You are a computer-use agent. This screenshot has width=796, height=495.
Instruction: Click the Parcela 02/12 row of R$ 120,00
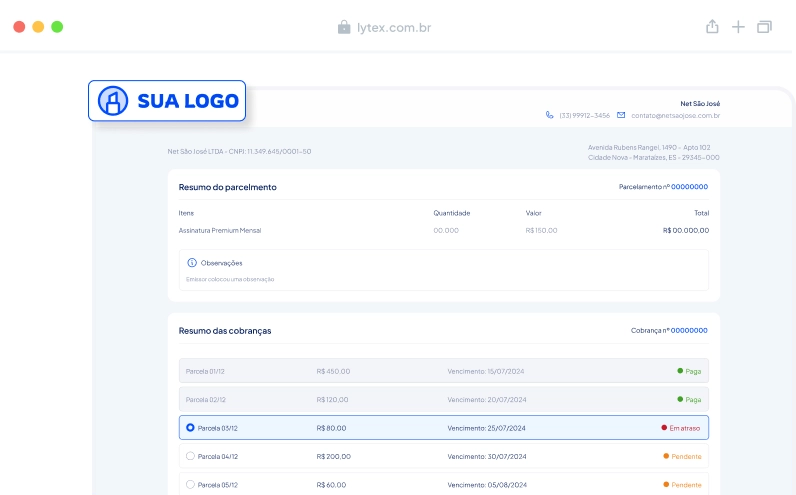point(444,400)
